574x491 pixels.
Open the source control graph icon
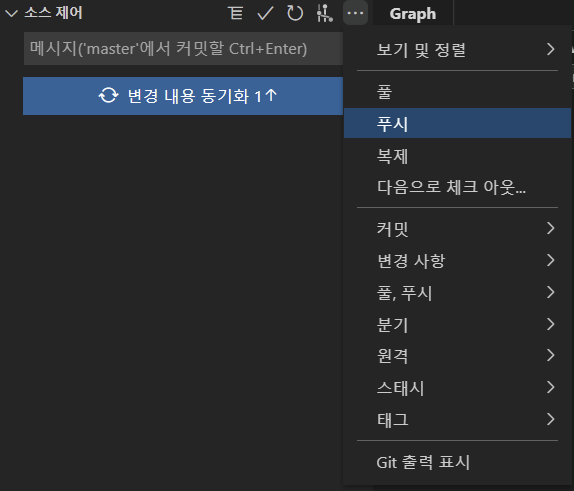(325, 14)
